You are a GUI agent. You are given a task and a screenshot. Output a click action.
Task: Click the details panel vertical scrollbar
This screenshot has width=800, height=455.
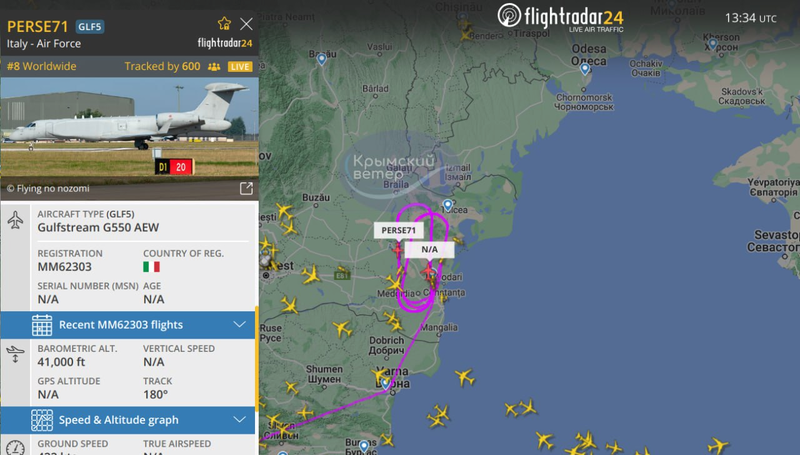click(257, 357)
